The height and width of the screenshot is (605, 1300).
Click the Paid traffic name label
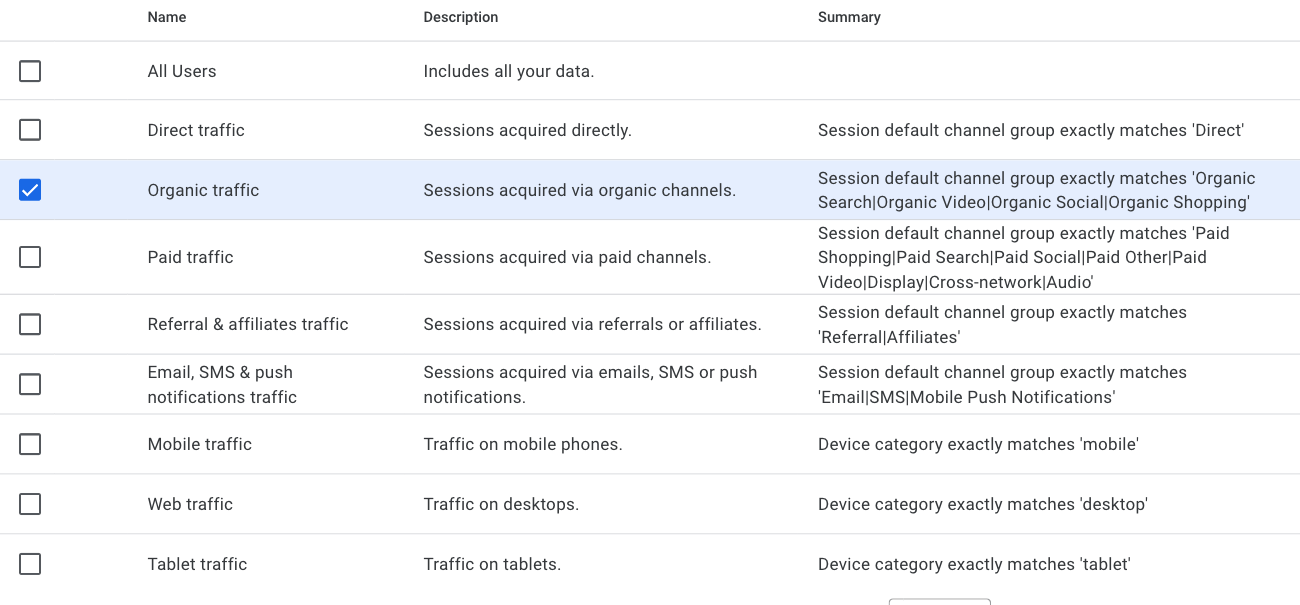[190, 257]
